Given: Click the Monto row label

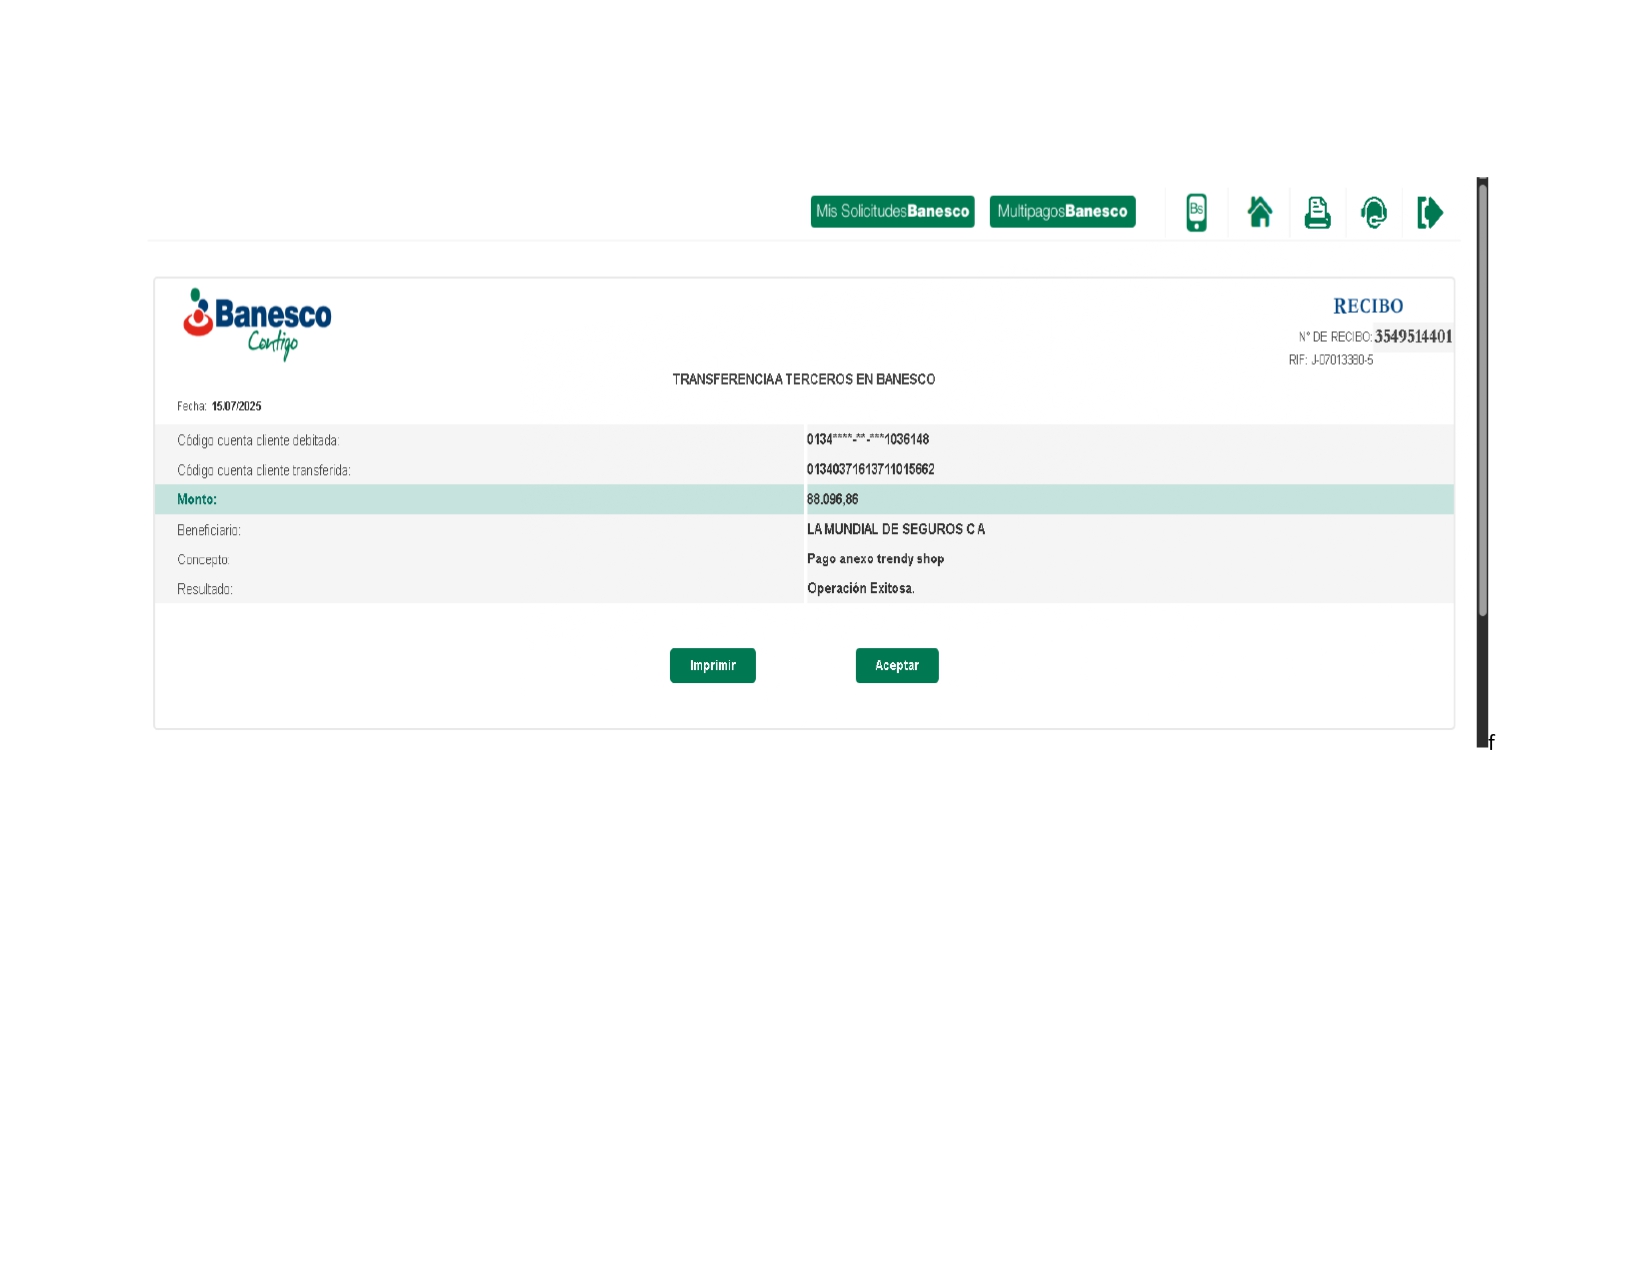Looking at the screenshot, I should 197,500.
